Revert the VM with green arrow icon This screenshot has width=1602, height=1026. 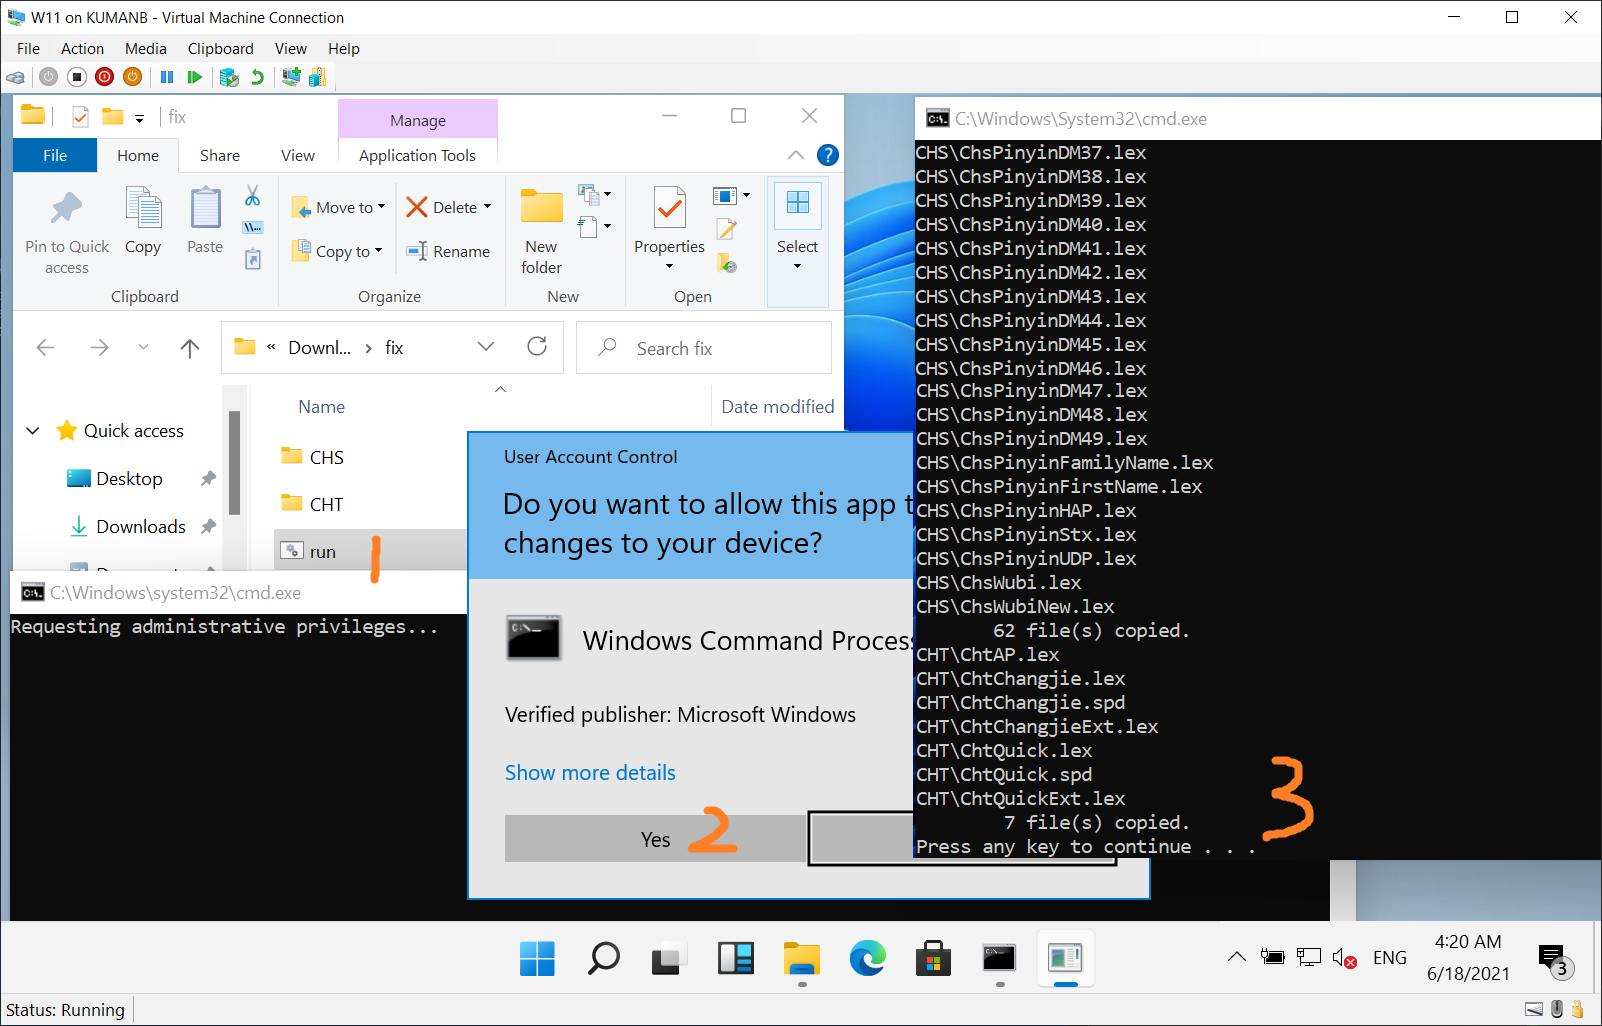258,77
